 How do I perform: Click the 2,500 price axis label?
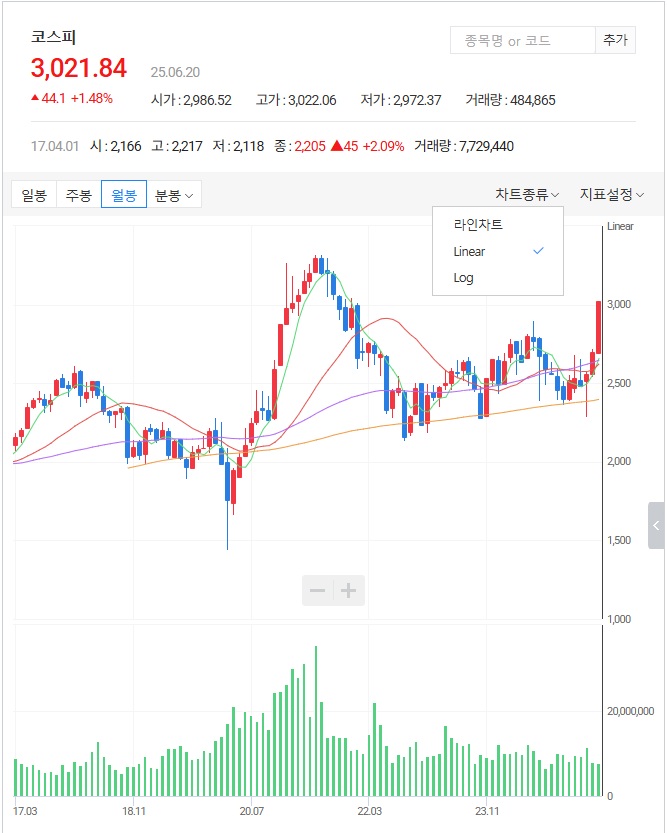[619, 383]
